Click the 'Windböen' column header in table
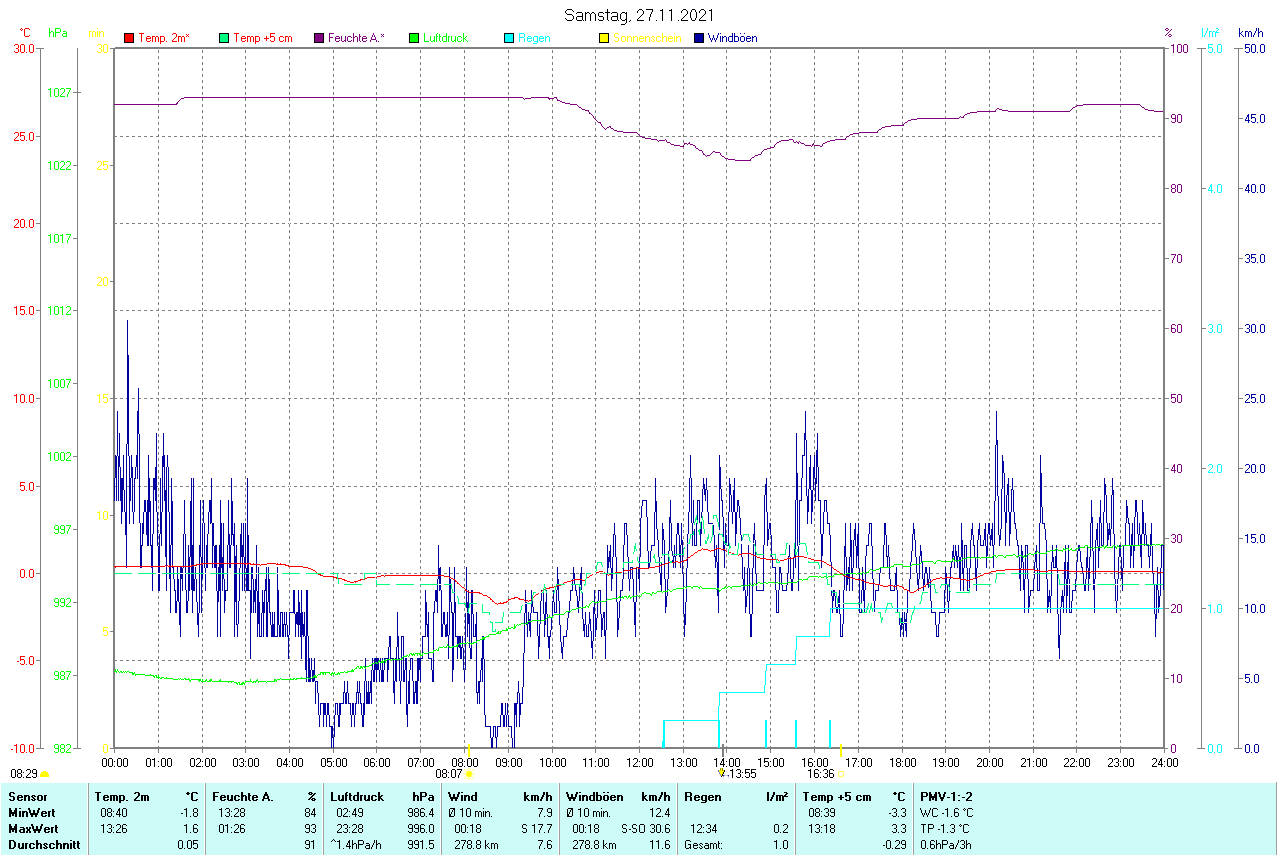Viewport: 1277px width, 855px height. coord(594,797)
